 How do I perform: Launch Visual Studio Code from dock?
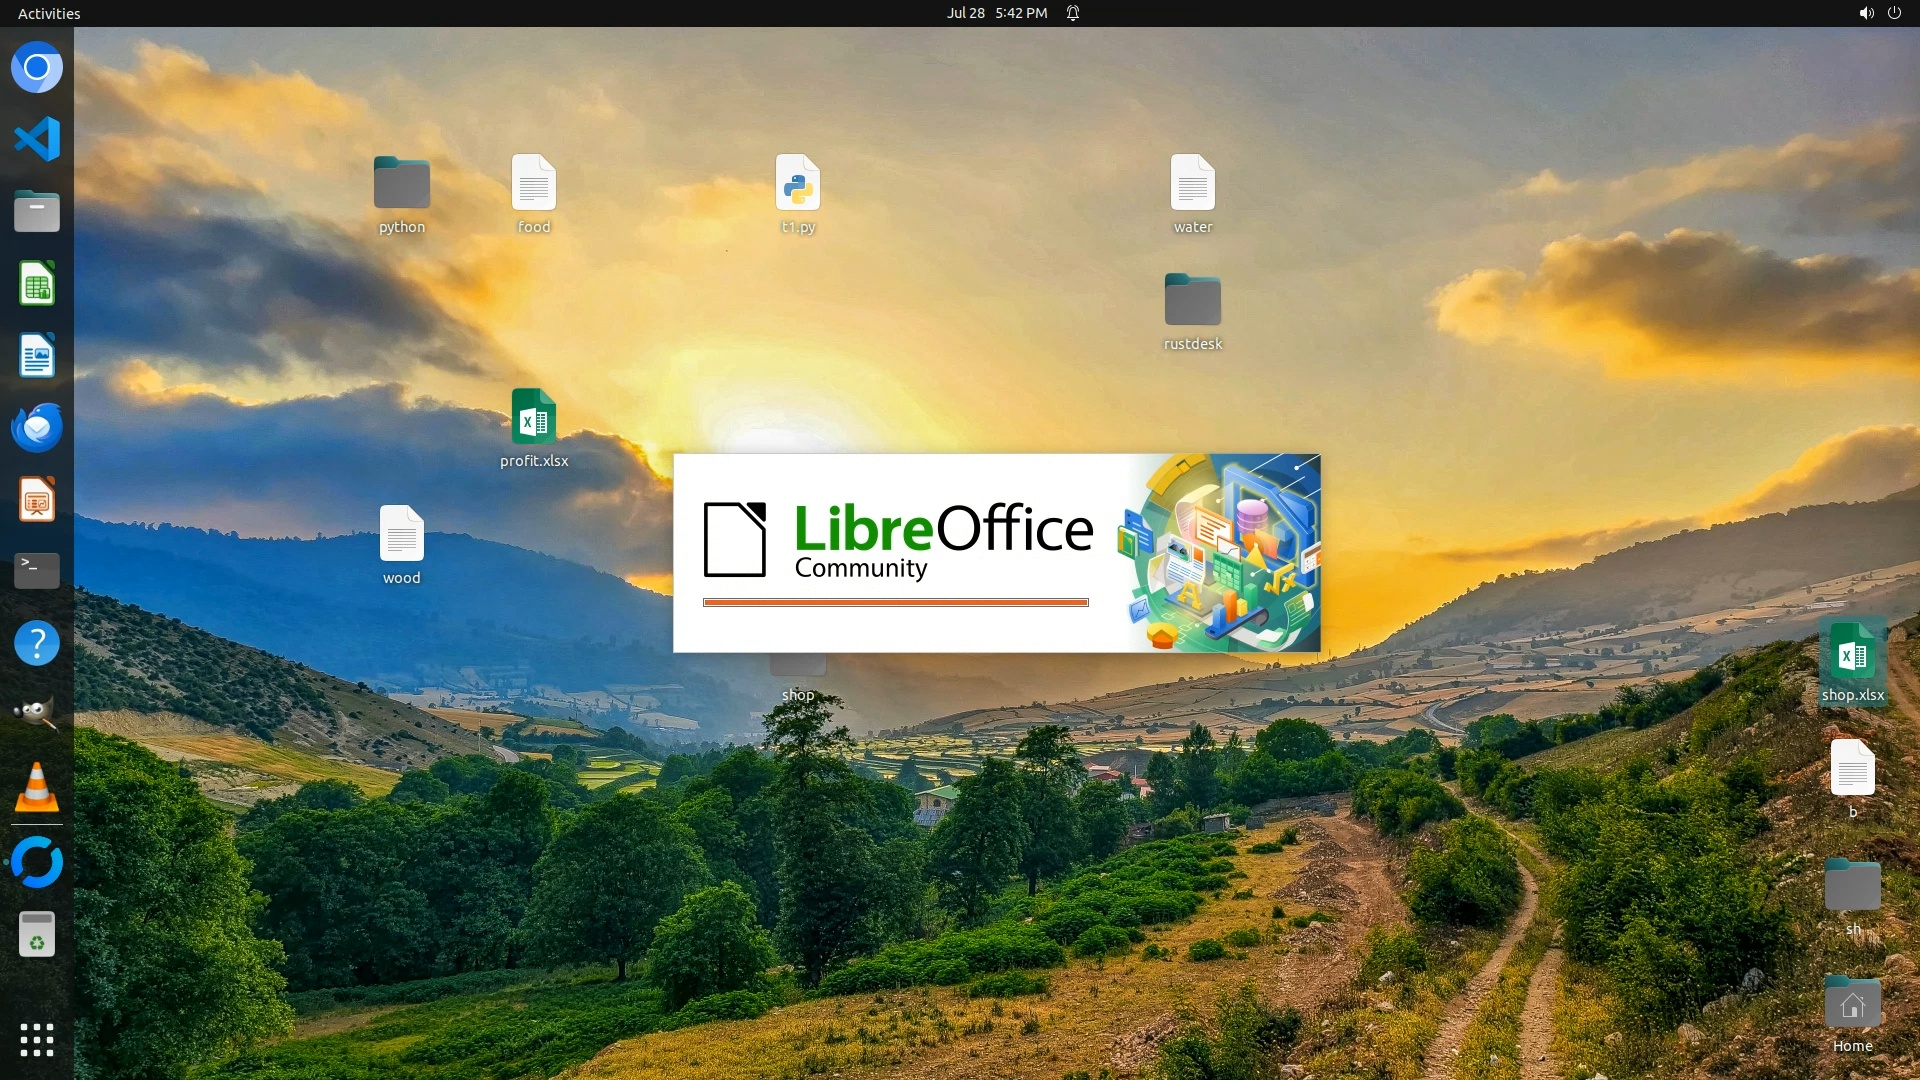click(x=37, y=139)
